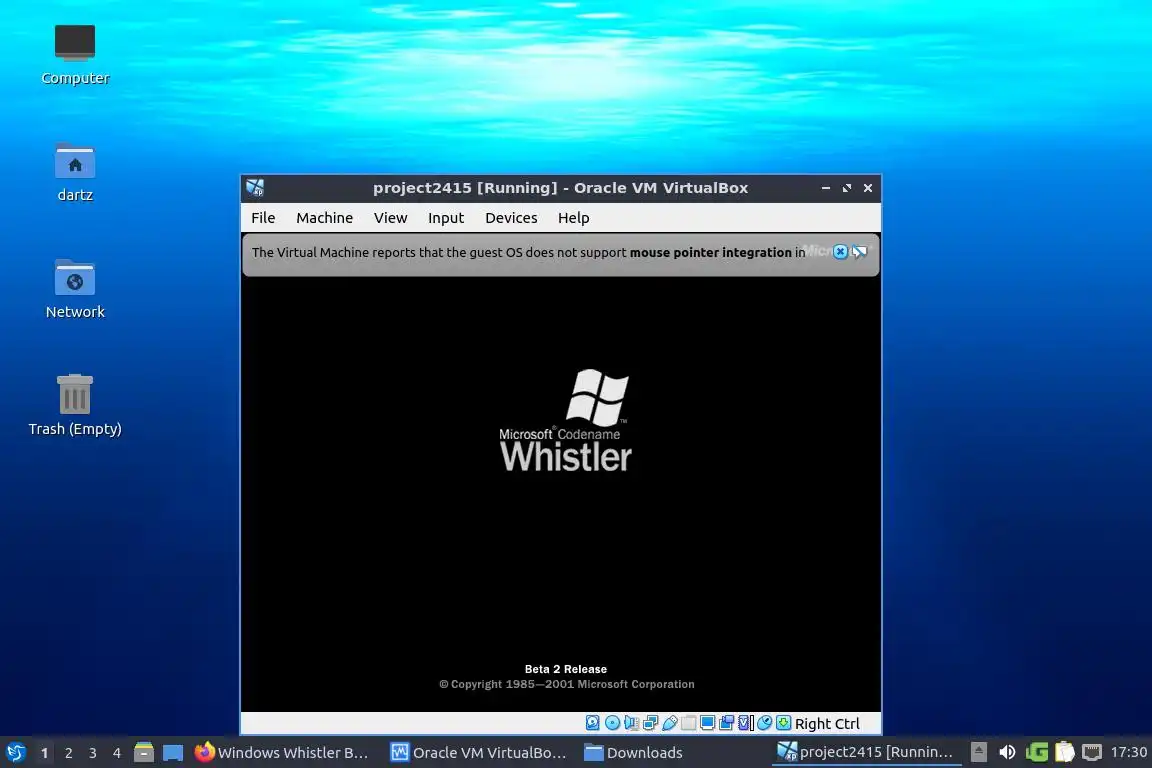Click the show desktop icon in taskbar
1152x768 pixels.
coord(173,752)
